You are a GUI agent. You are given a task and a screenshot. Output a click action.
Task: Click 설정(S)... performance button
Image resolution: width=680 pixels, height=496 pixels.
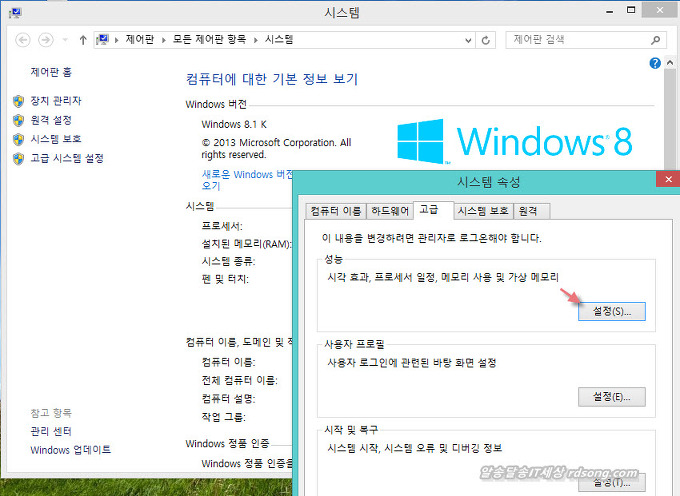(x=611, y=311)
